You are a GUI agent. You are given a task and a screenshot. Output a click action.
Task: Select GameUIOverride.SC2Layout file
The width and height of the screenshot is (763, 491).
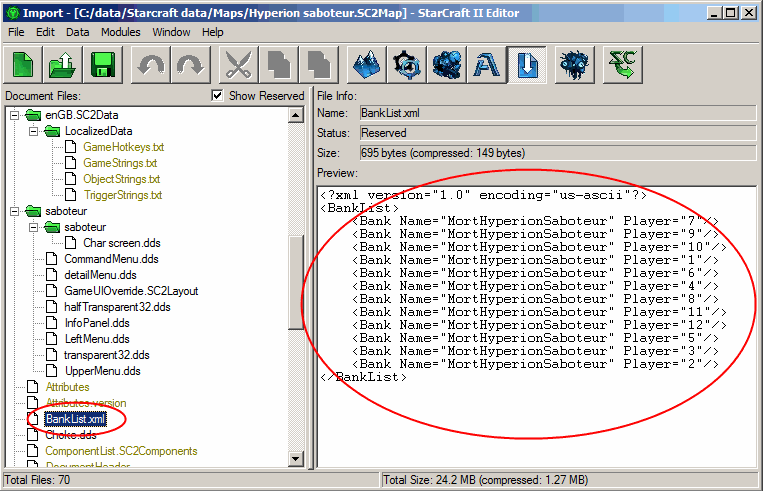[131, 291]
